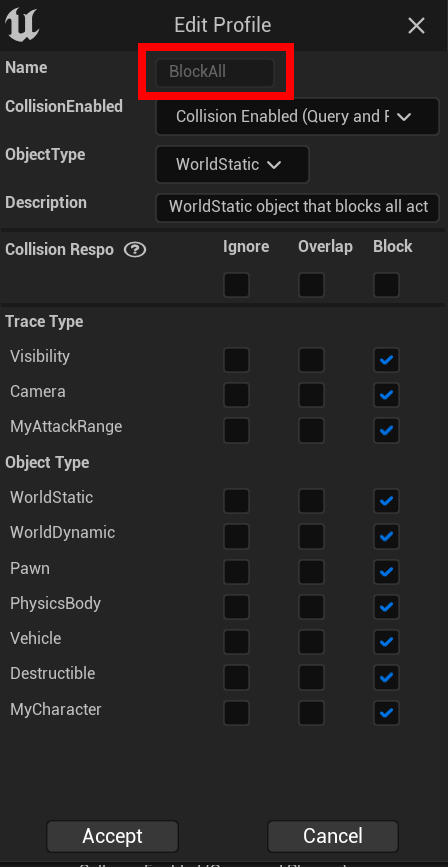The height and width of the screenshot is (867, 448).
Task: Click the Accept button
Action: [x=112, y=836]
